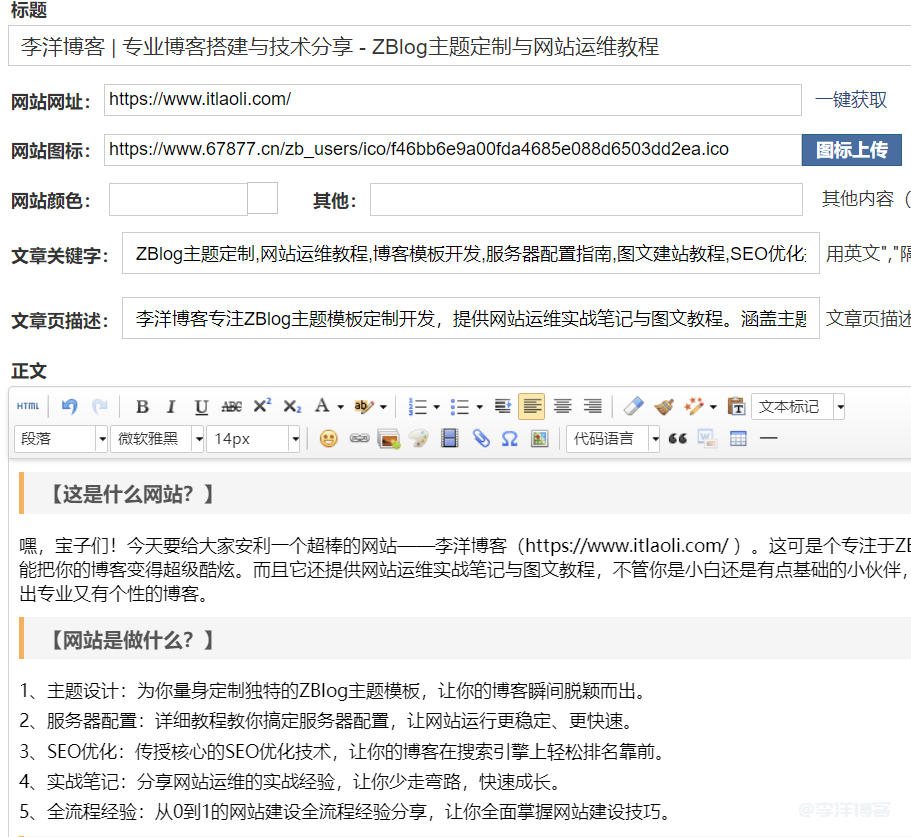Insert an emoji smiley face
Screen dimensions: 911x837
[x=327, y=438]
